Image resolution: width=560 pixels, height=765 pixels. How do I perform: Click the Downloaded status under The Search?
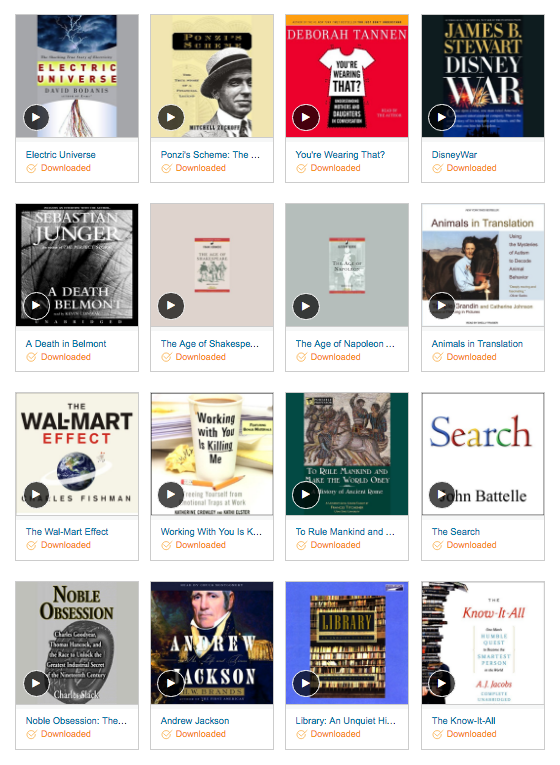464,545
